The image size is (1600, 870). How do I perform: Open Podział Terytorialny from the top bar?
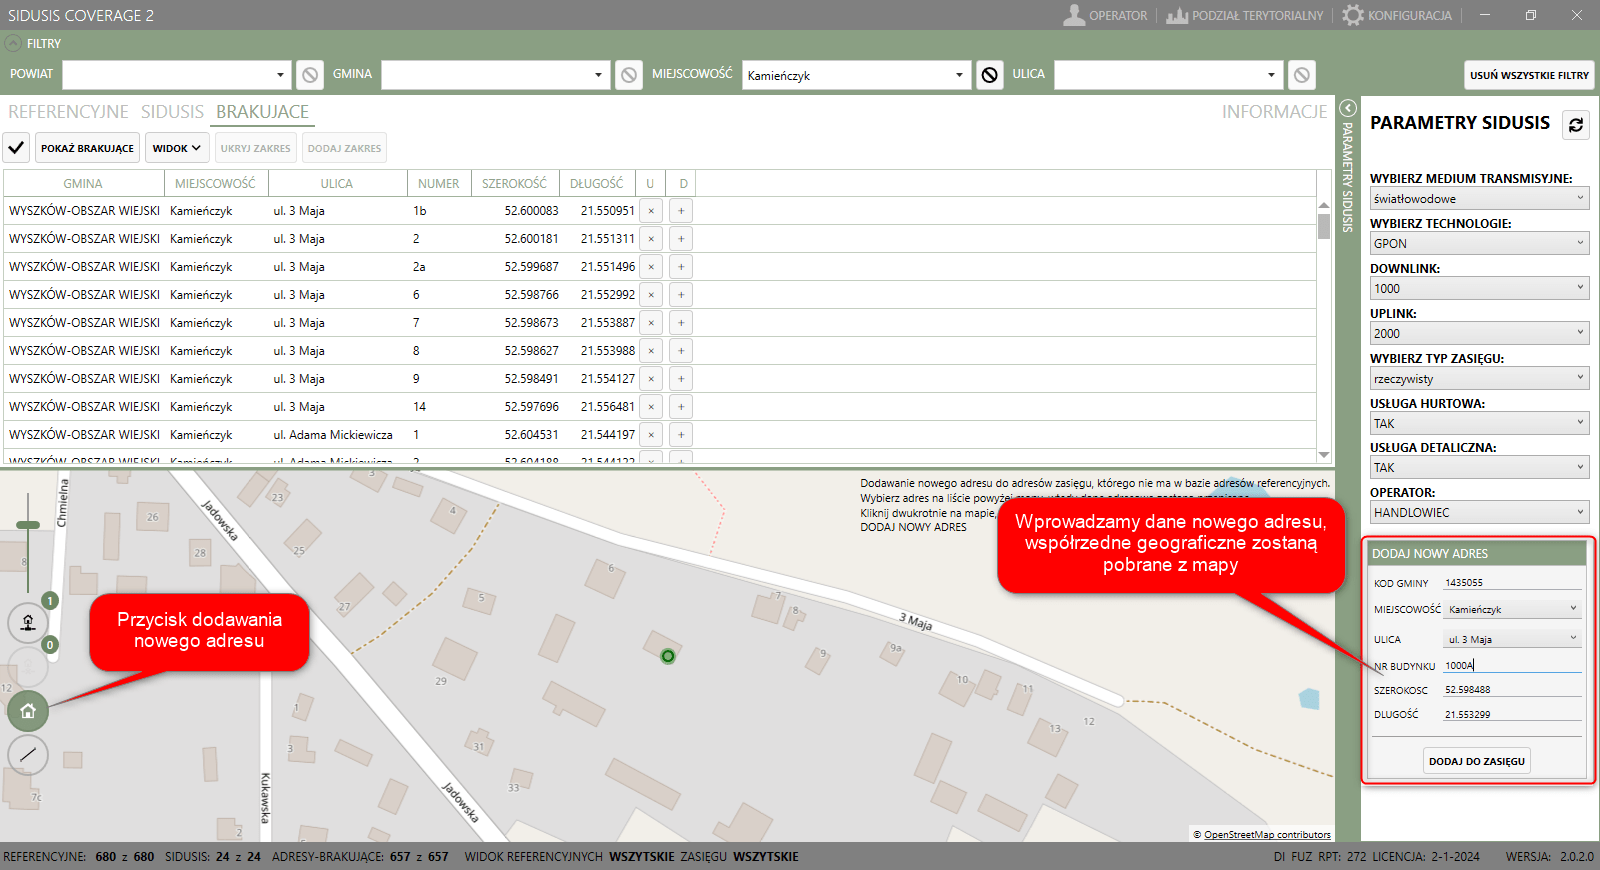[x=1245, y=15]
